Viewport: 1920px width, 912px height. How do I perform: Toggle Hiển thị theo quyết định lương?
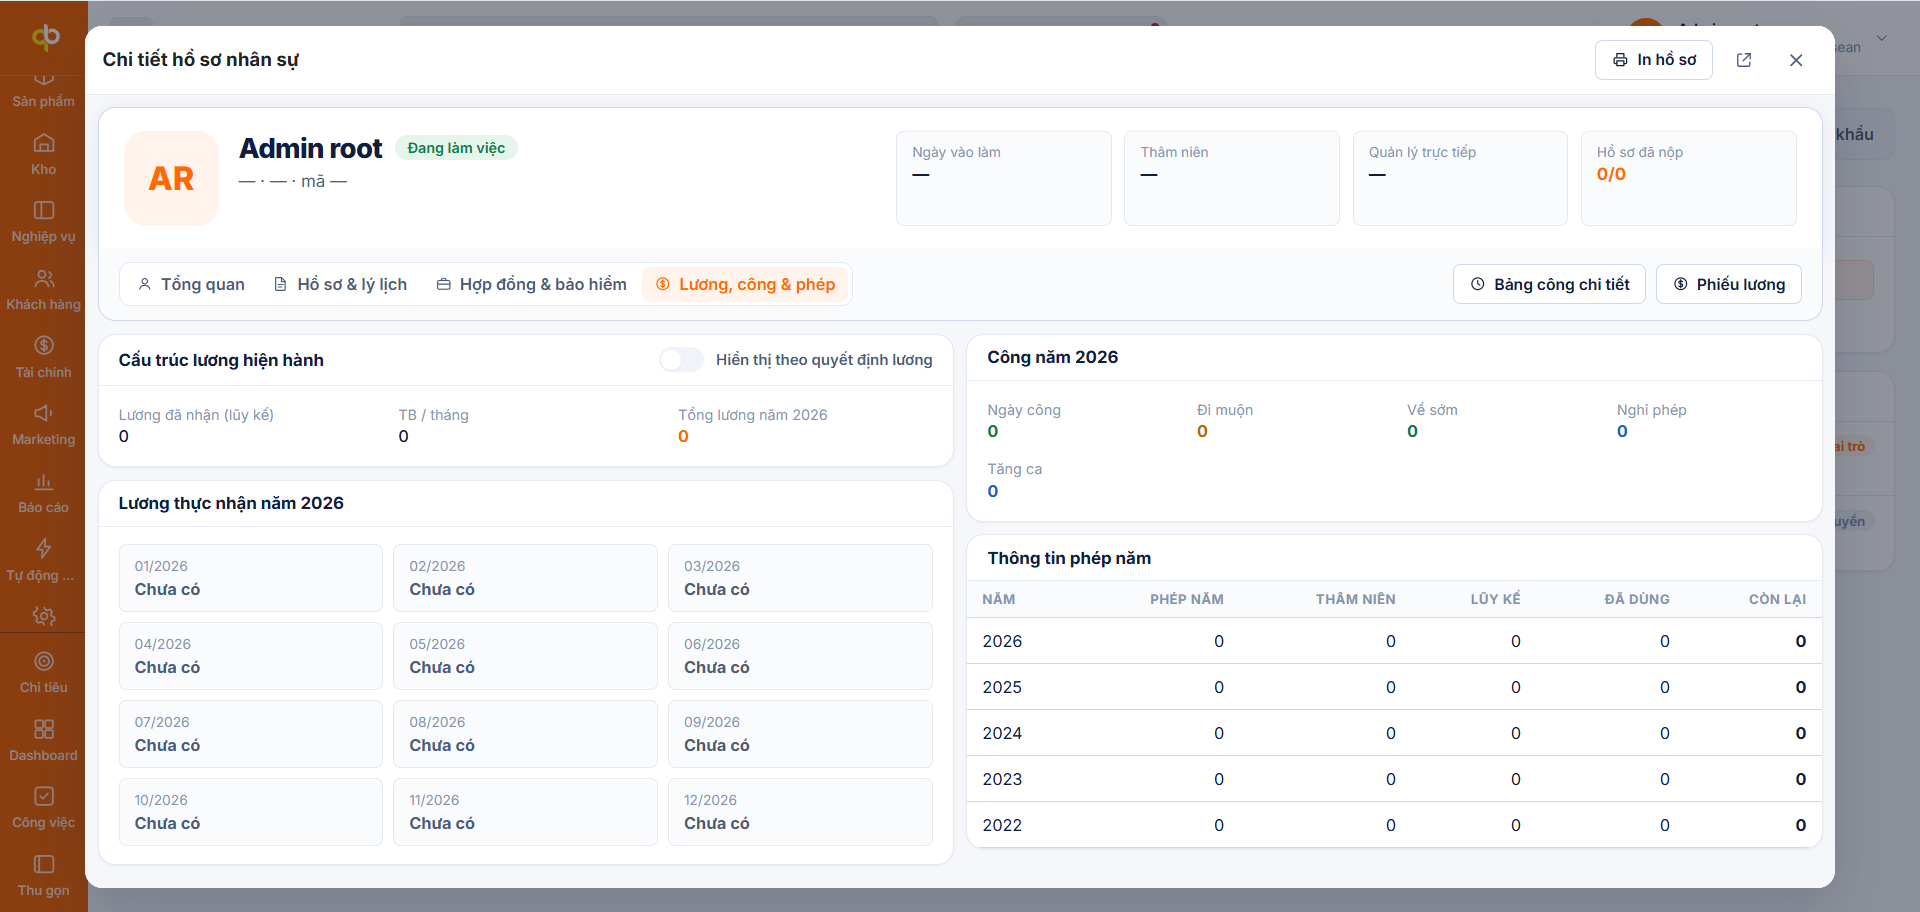coord(682,360)
